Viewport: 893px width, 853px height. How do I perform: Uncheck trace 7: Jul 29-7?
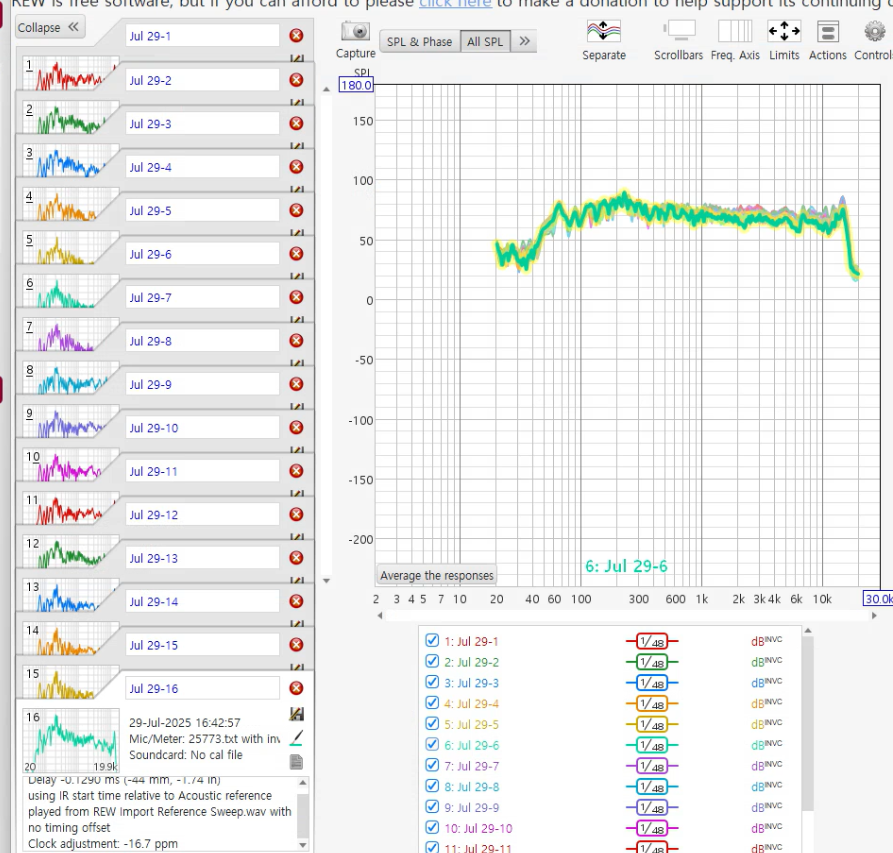[432, 765]
